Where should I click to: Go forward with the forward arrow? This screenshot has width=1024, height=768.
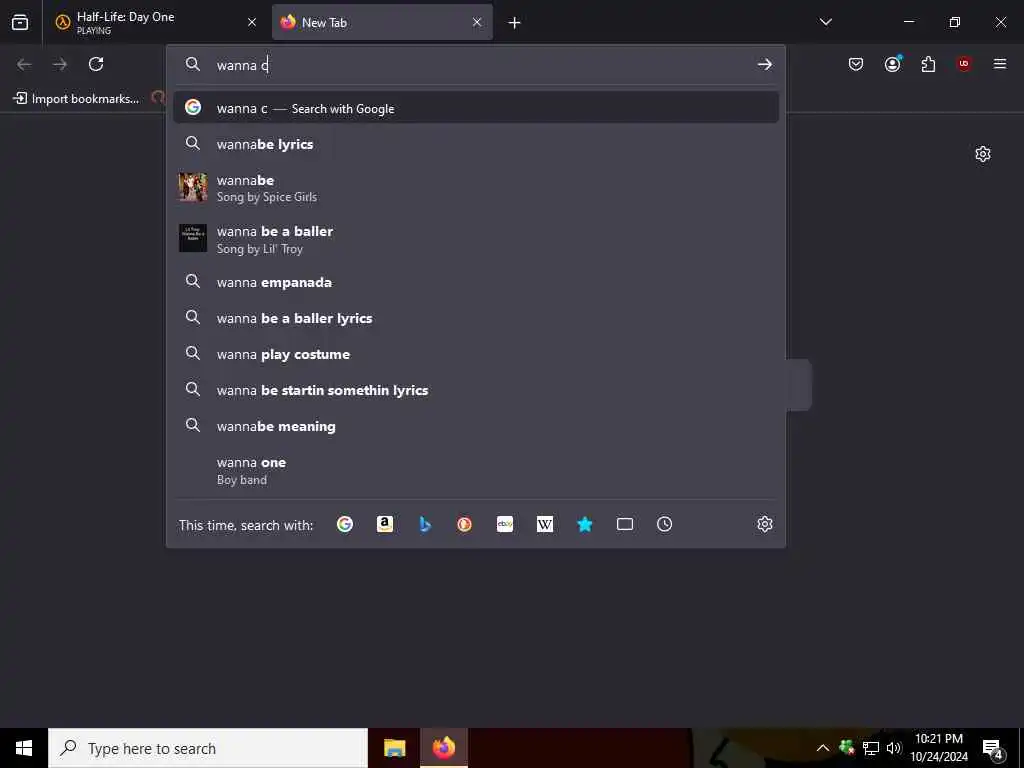(x=60, y=64)
